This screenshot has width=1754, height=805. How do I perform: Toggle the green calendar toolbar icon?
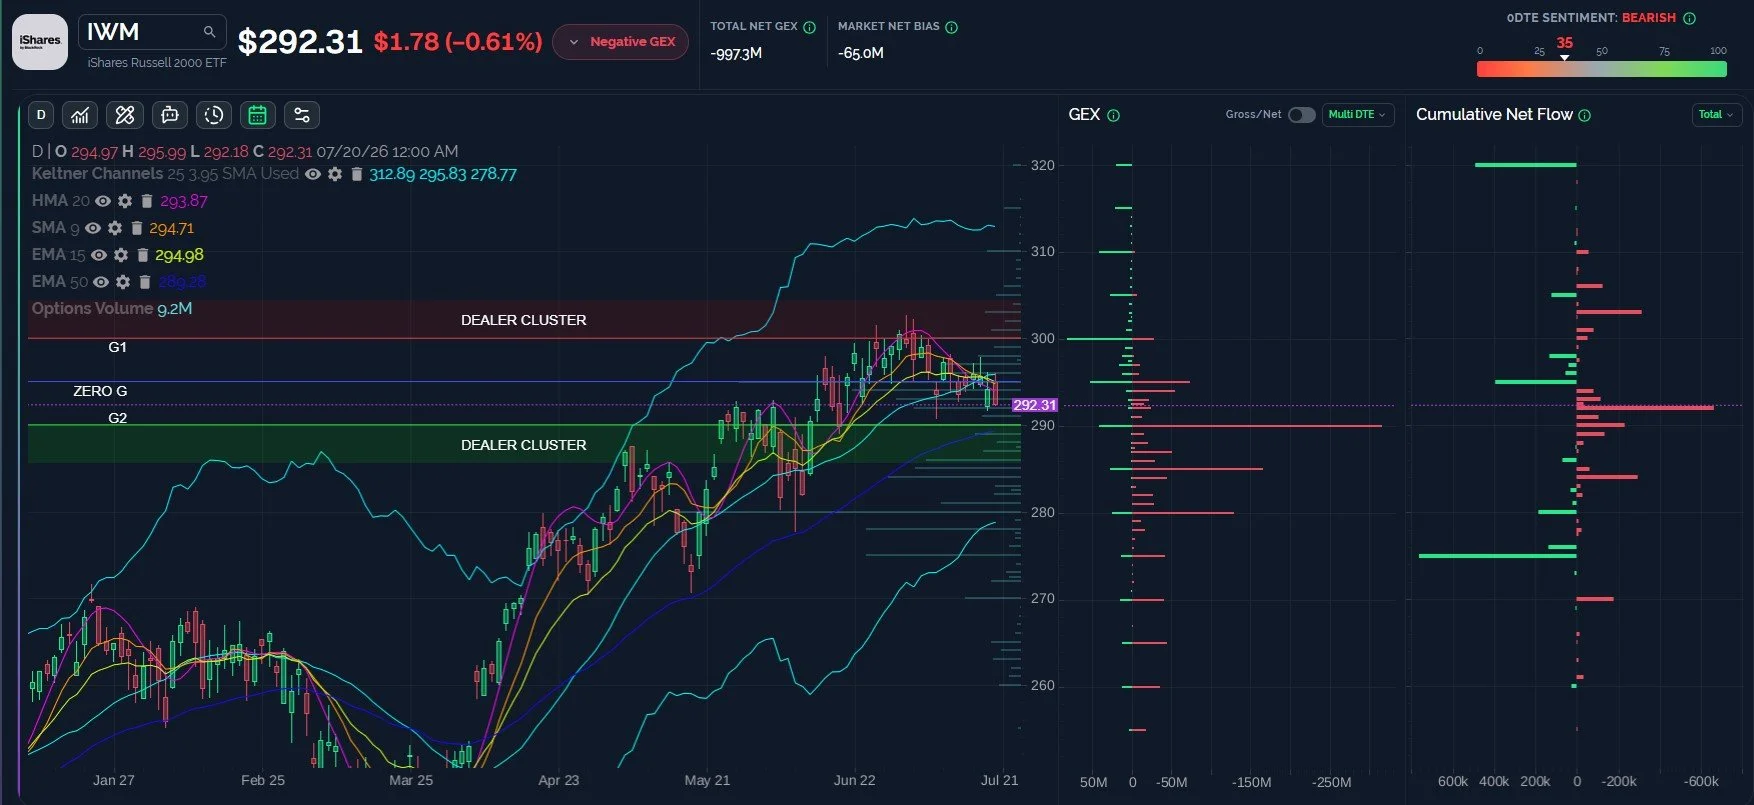pos(257,115)
